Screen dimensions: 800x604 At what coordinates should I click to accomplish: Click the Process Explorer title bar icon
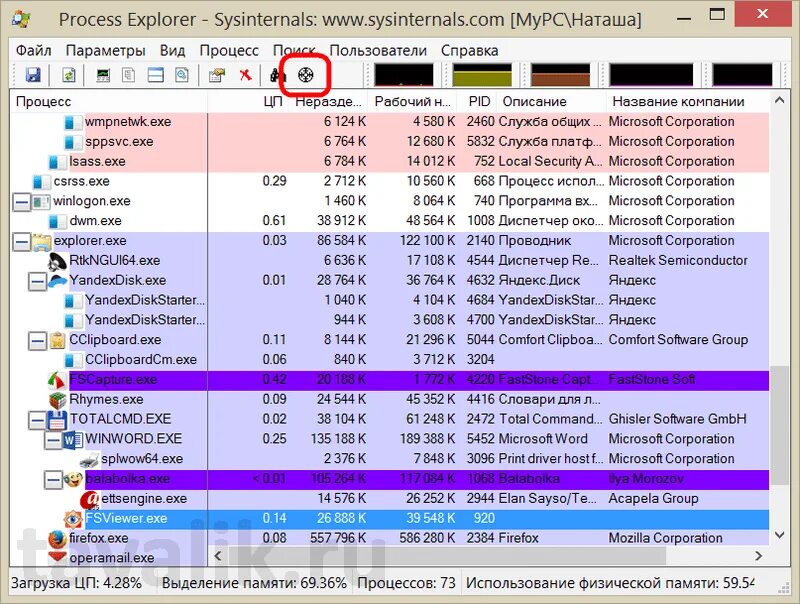pos(22,19)
